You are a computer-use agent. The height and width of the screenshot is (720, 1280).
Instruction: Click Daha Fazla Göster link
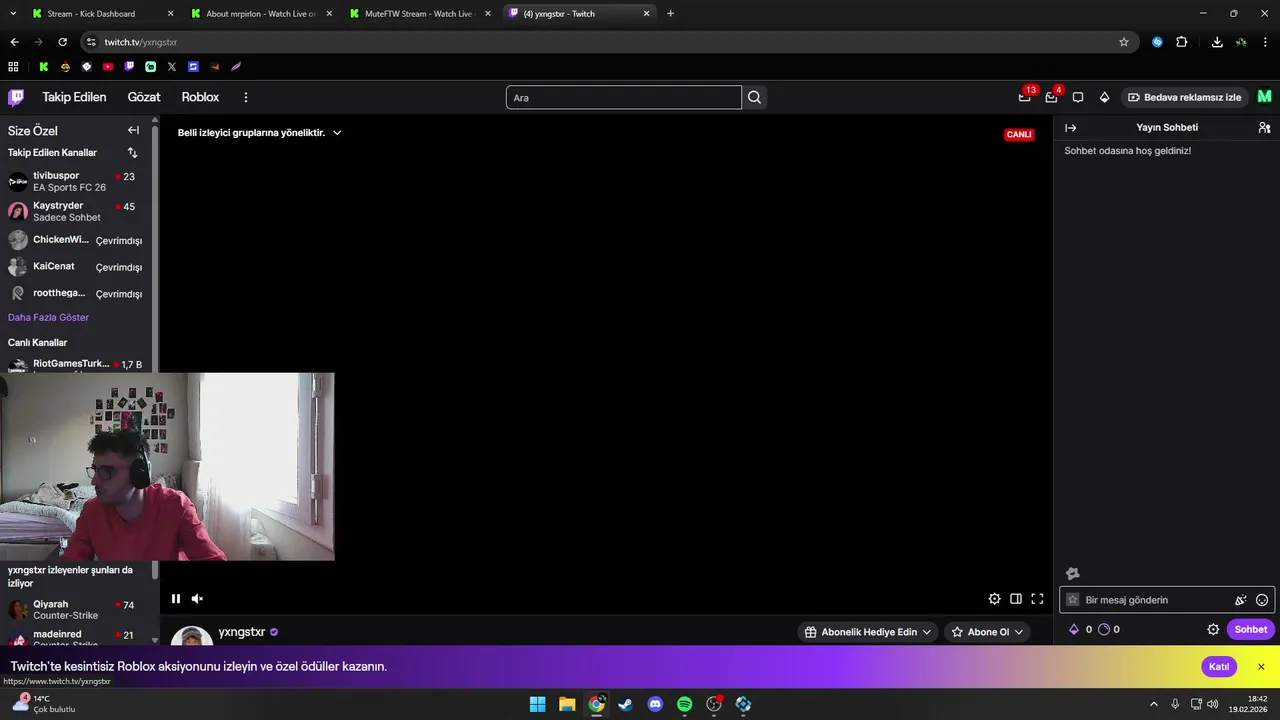pyautogui.click(x=48, y=317)
